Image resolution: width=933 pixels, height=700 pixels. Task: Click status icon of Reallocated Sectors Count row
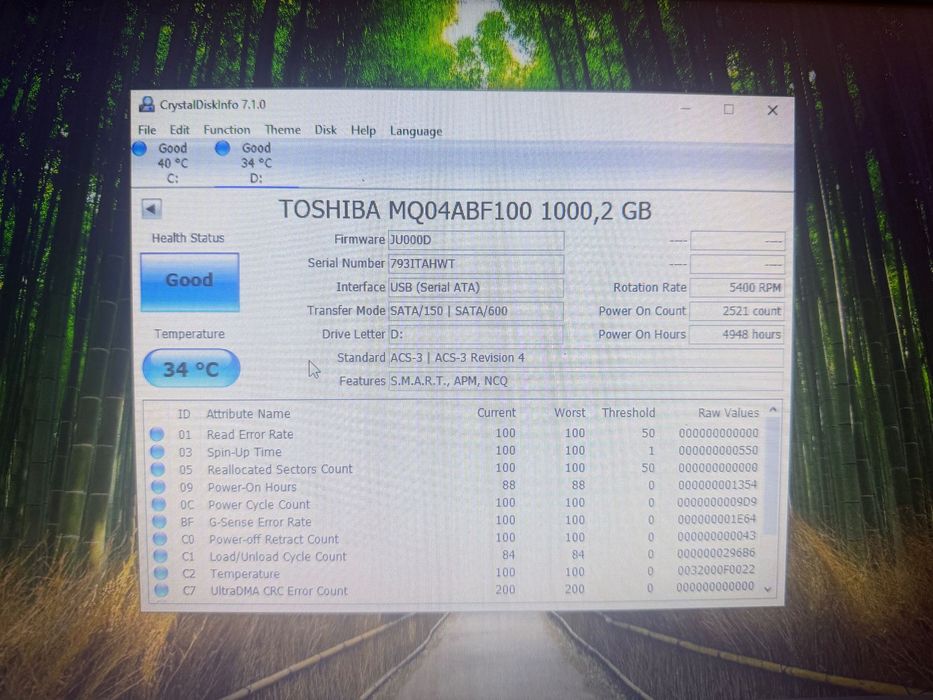158,469
